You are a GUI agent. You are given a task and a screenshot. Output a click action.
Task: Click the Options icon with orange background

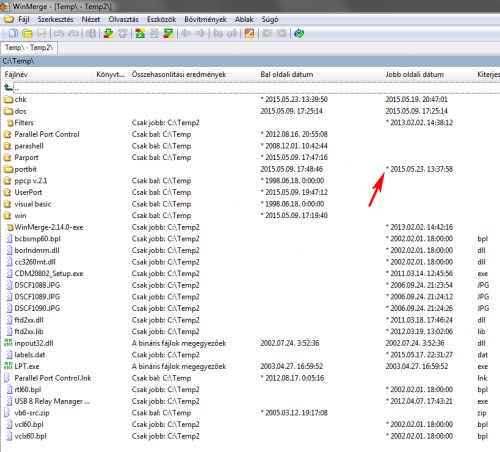249,33
